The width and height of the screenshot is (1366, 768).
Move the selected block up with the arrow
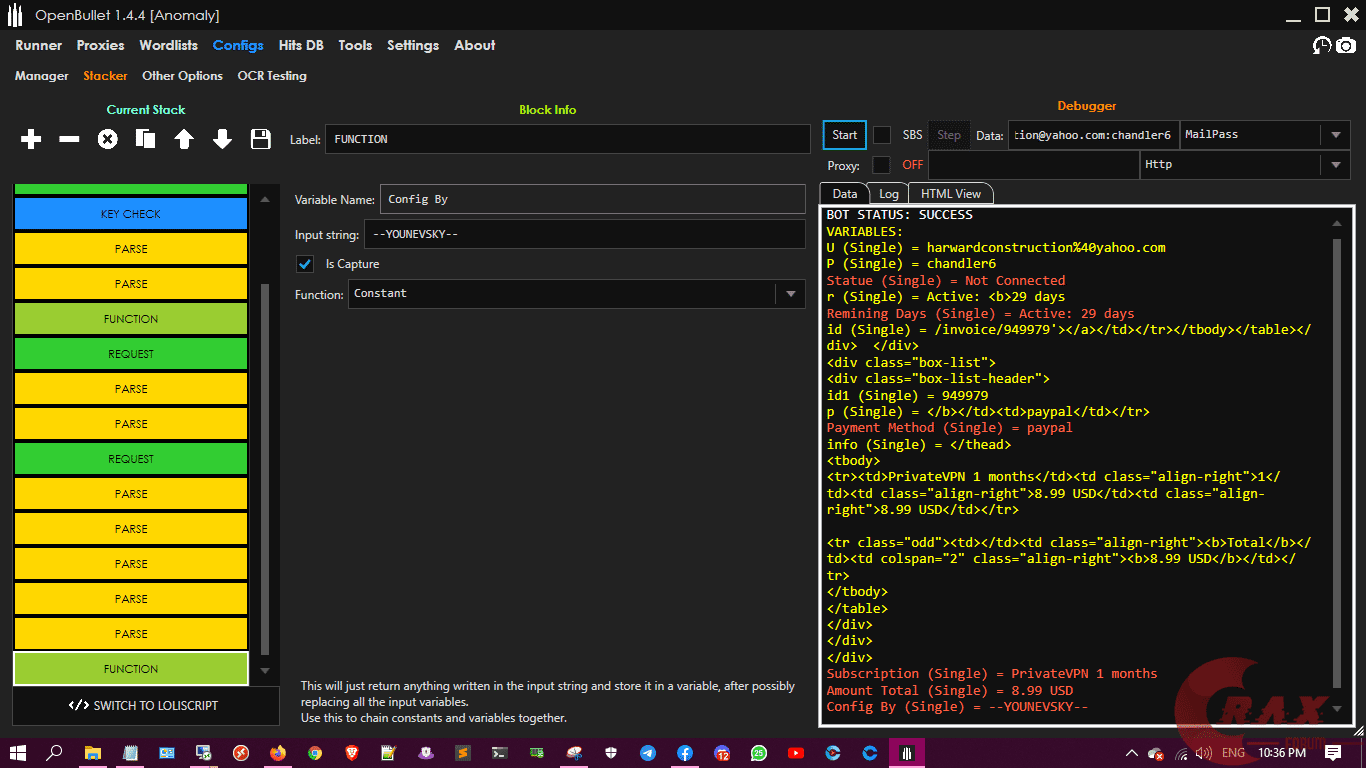184,140
